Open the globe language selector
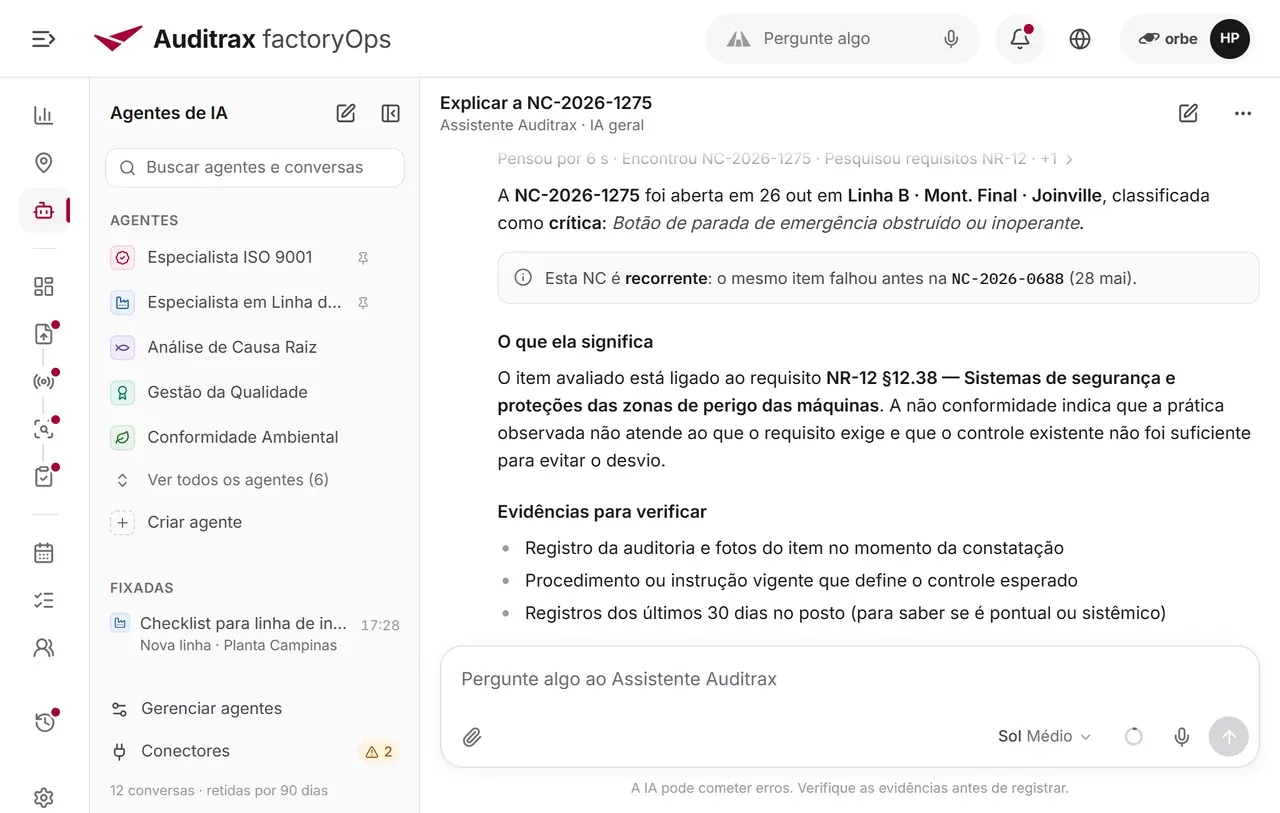This screenshot has height=813, width=1280. 1080,39
